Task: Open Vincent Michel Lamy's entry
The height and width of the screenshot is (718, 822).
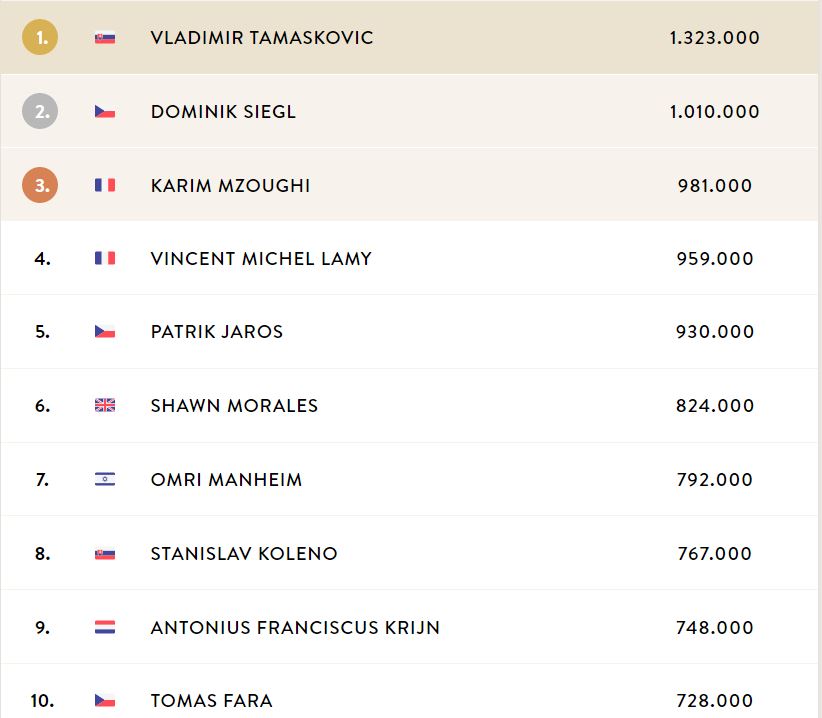Action: point(261,258)
